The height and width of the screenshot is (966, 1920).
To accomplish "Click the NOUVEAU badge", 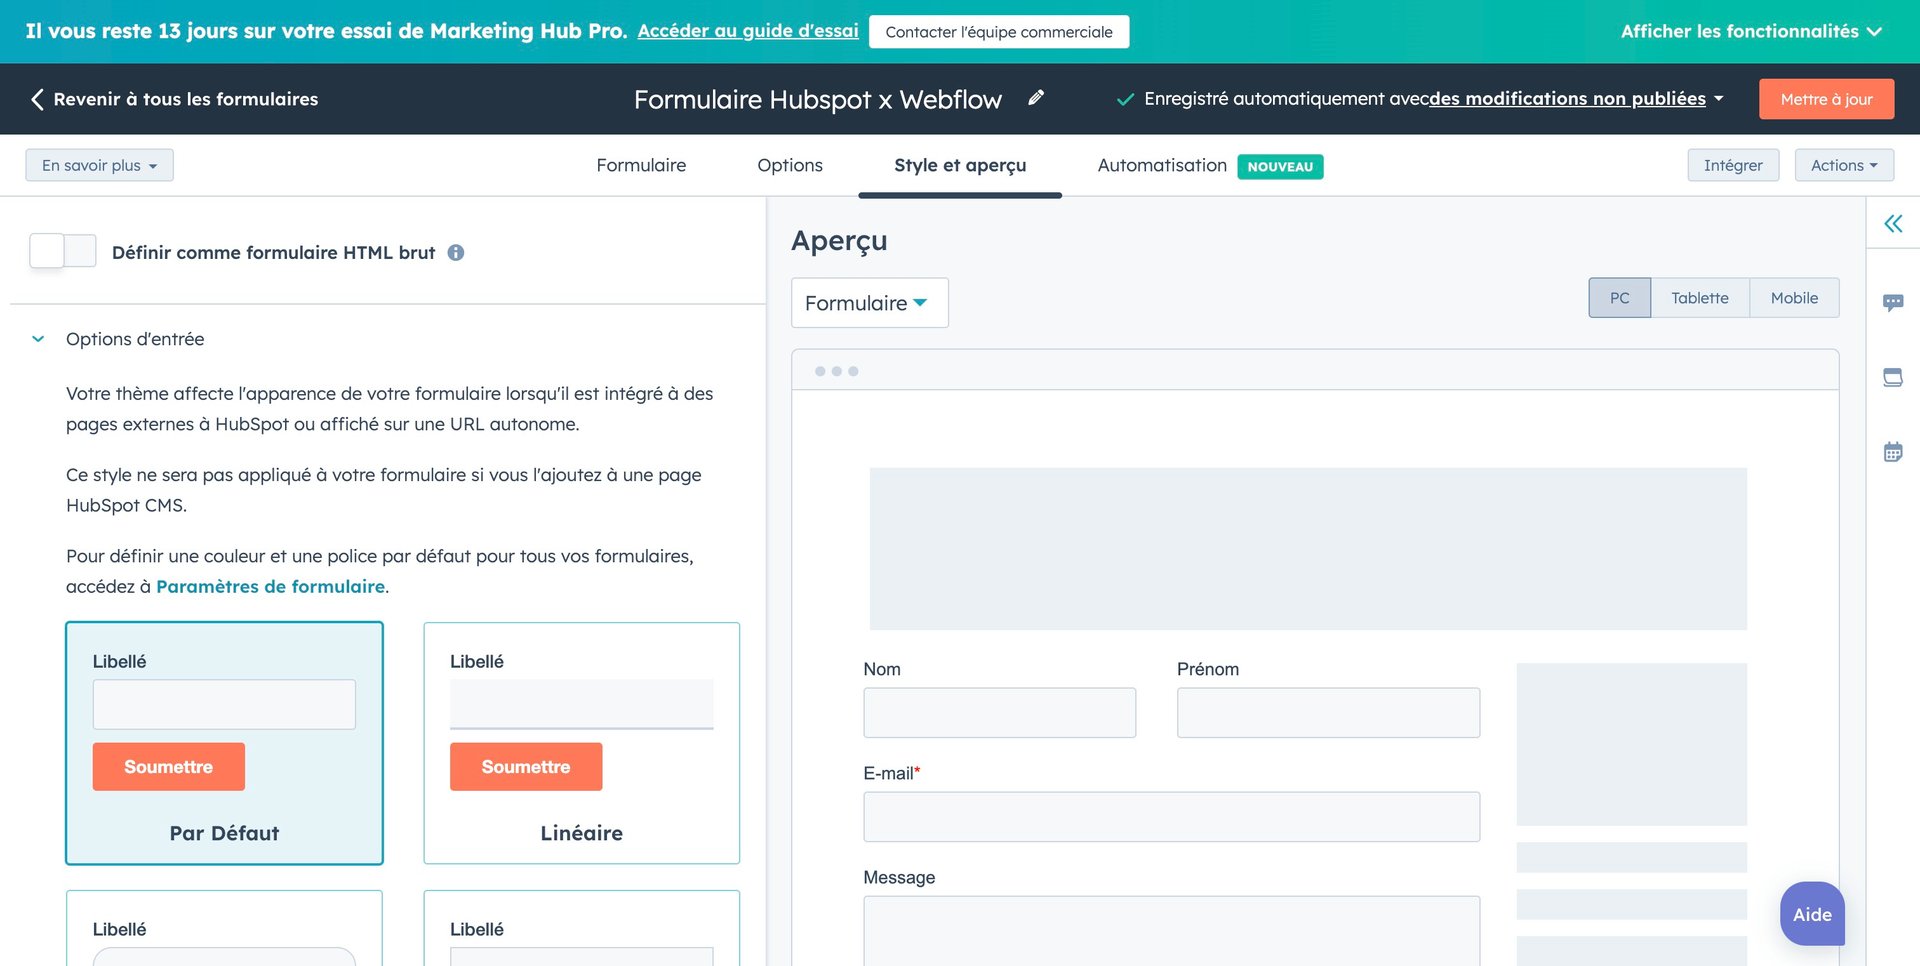I will coord(1280,166).
